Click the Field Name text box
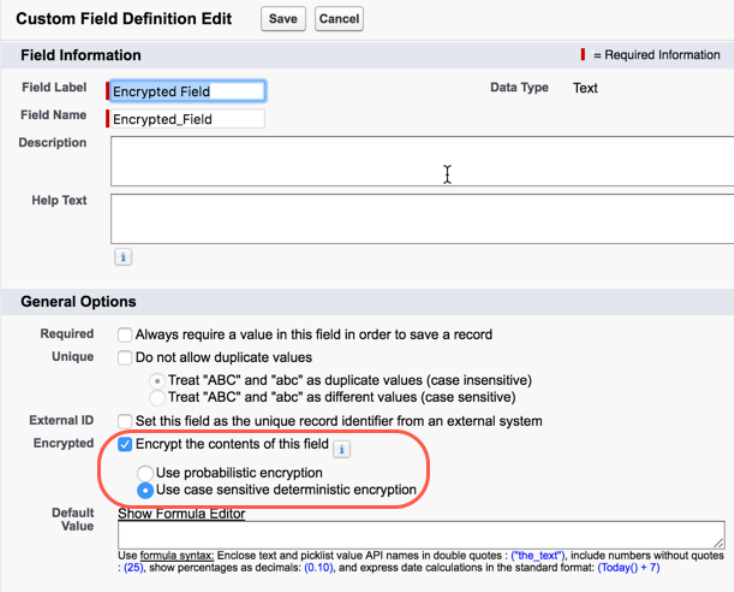Viewport: 734px width, 592px height. coord(187,119)
